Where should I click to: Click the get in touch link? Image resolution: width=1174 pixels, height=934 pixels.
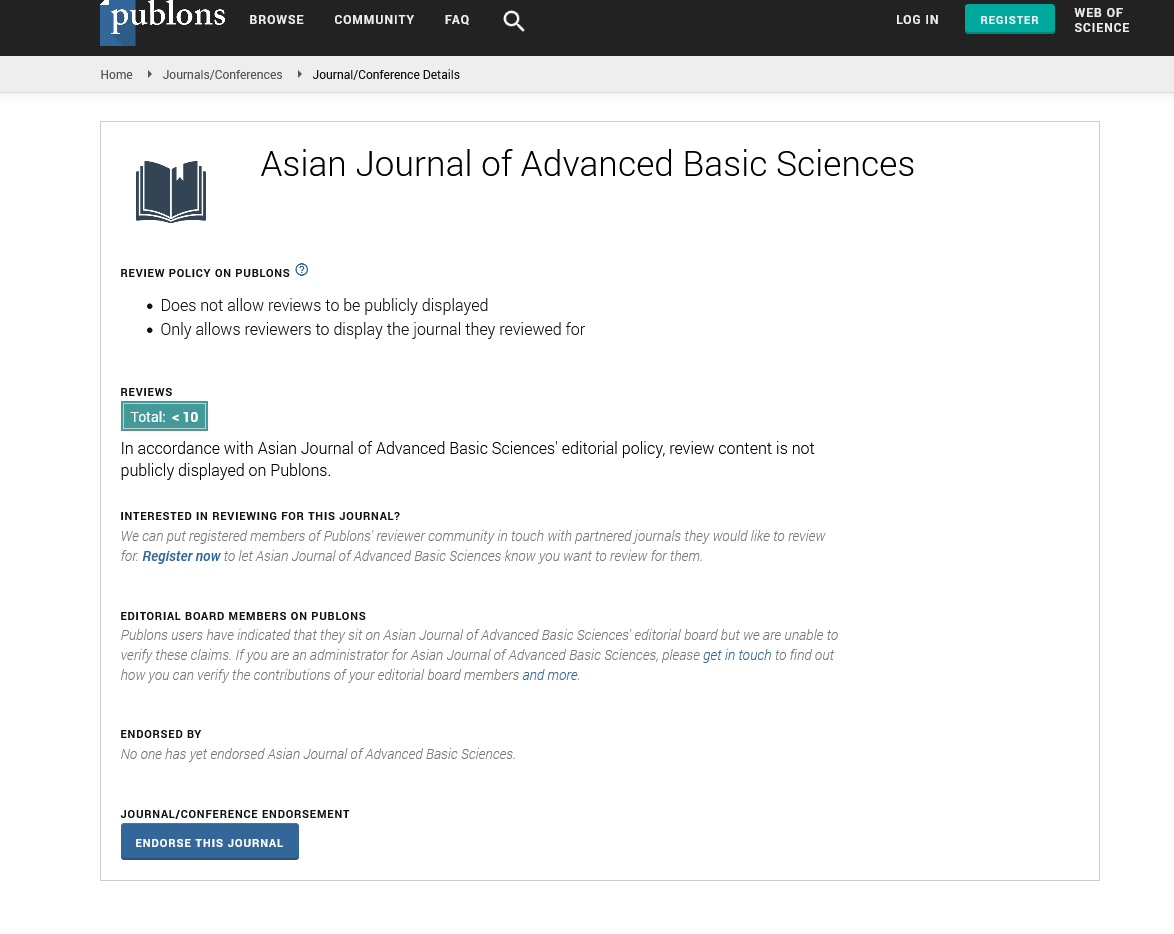point(737,655)
